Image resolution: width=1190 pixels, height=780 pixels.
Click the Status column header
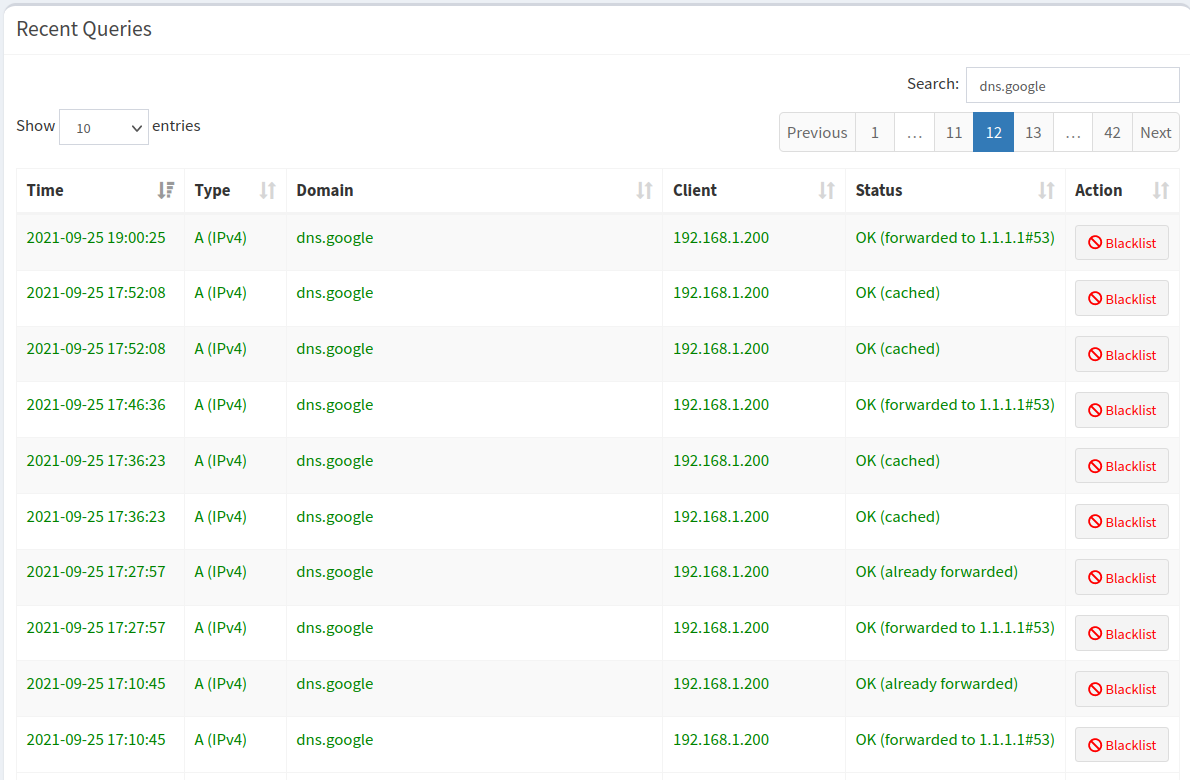pos(955,190)
